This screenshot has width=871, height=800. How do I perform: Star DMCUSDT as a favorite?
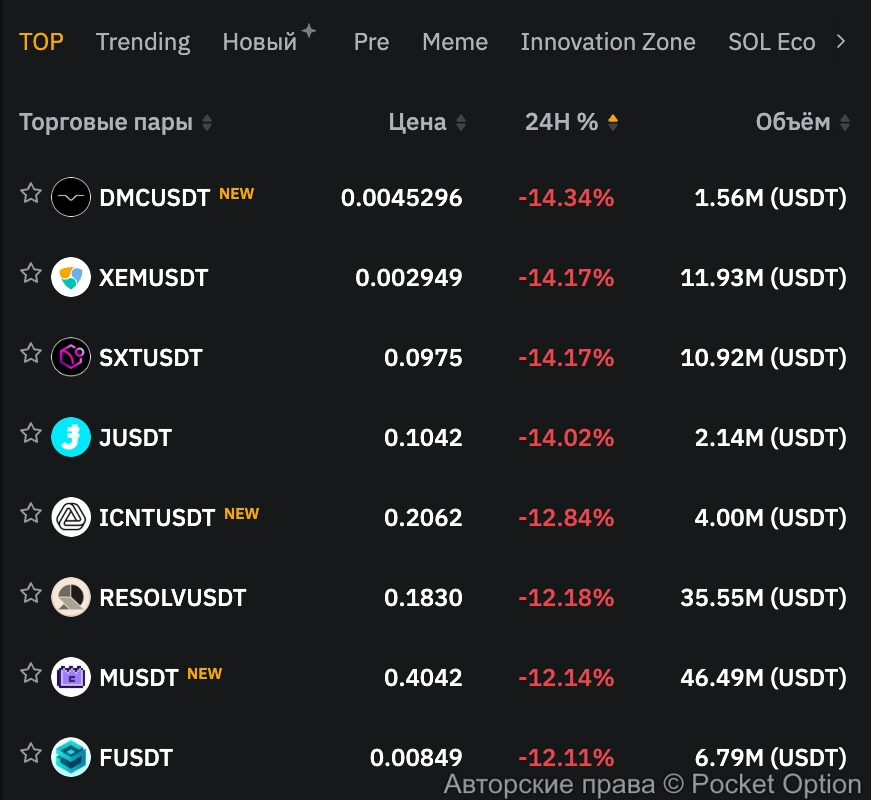coord(31,193)
